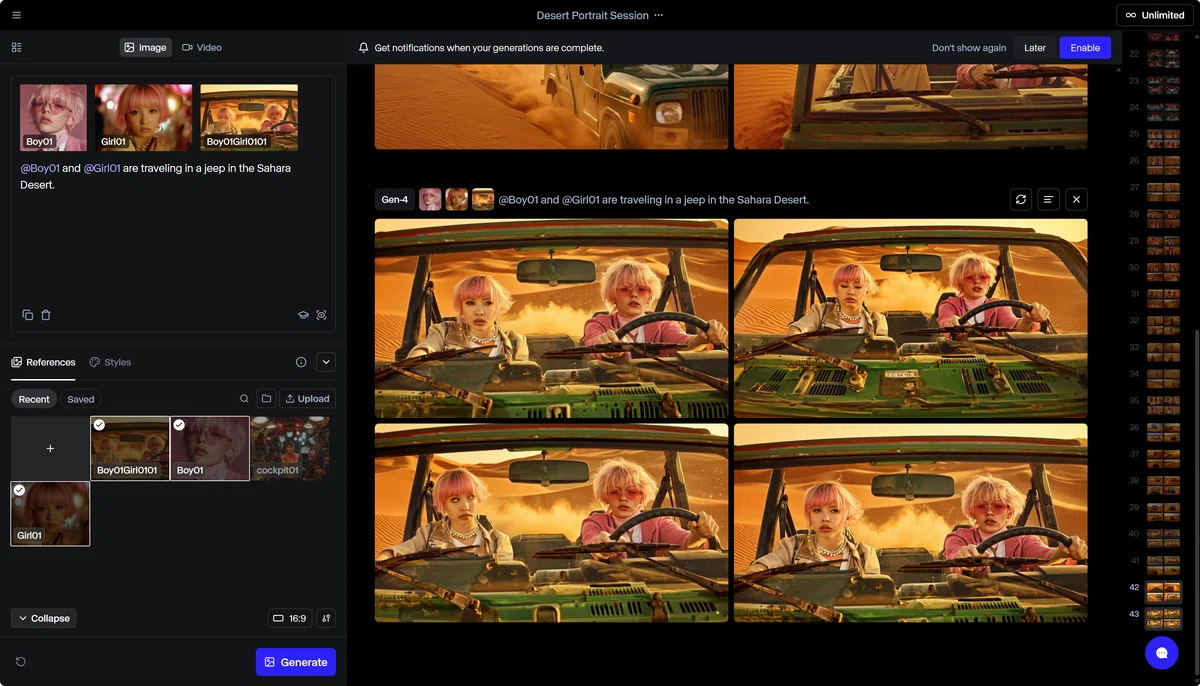Search references with the magnifier icon
Viewport: 1200px width, 686px height.
coord(244,399)
